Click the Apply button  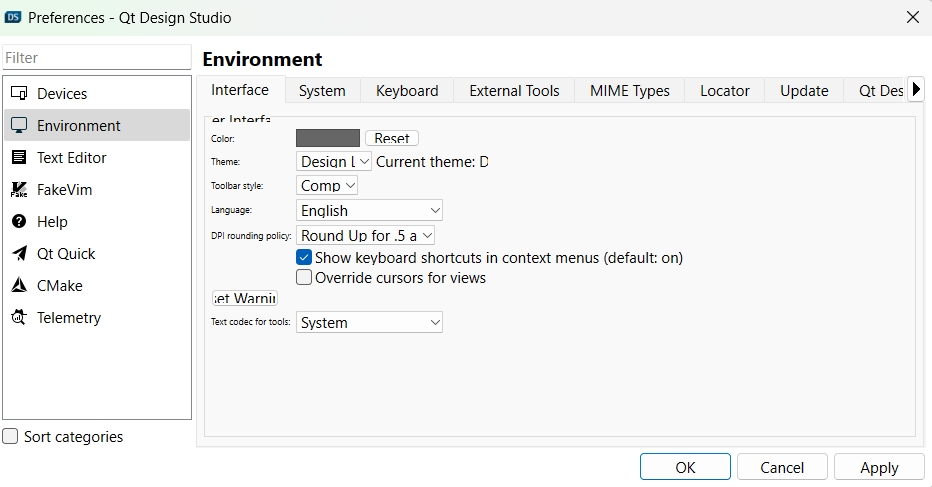tap(879, 467)
